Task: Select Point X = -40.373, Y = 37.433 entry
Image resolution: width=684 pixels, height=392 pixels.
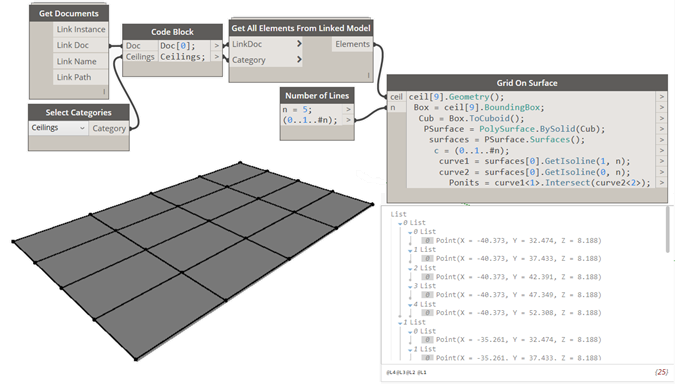Action: click(511, 259)
